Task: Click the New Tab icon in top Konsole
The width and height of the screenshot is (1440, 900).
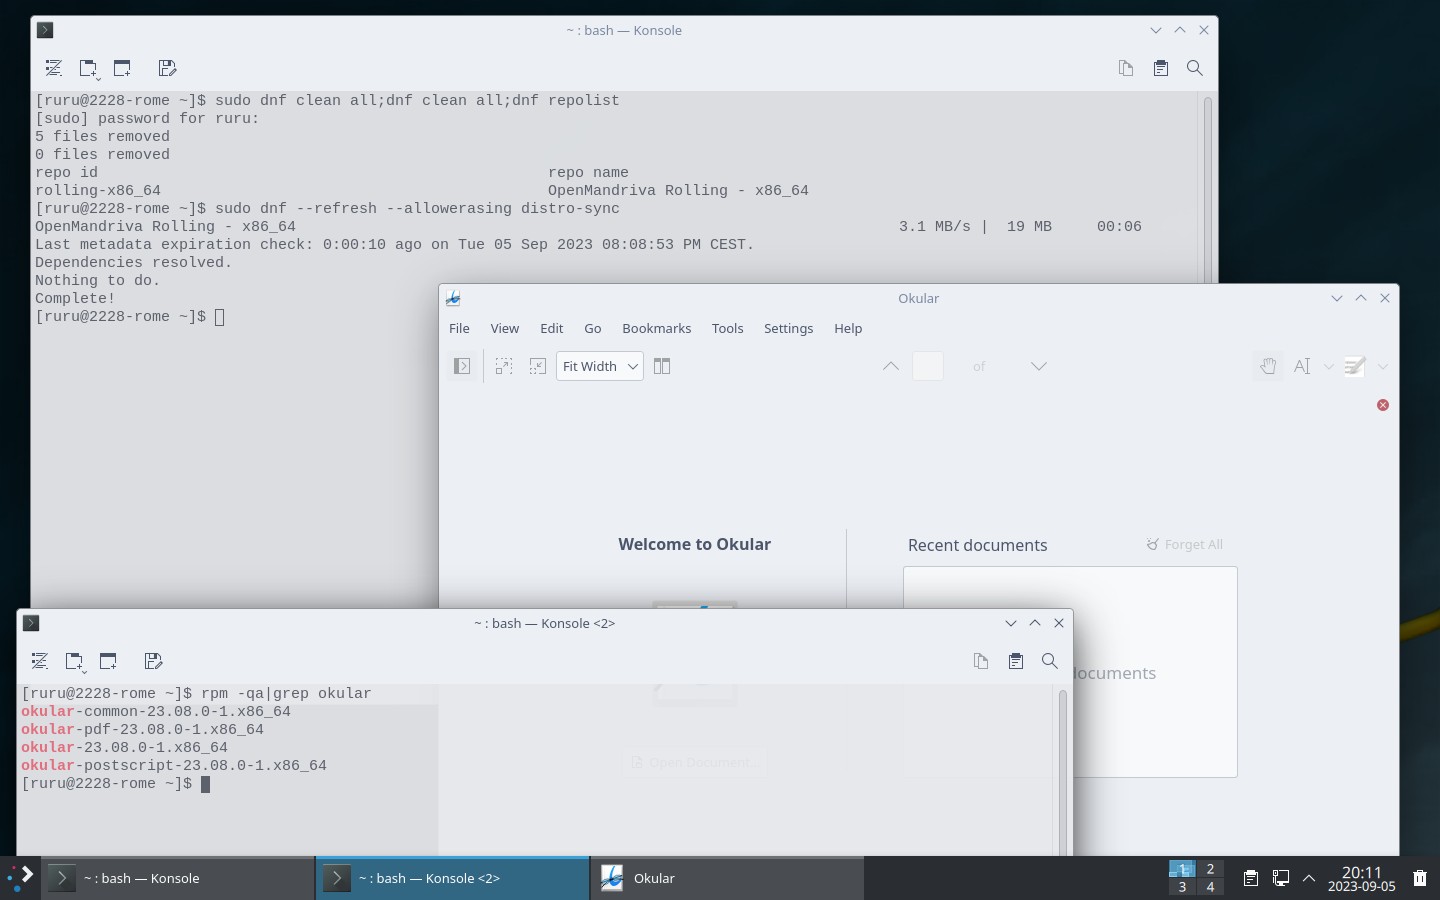Action: click(88, 68)
